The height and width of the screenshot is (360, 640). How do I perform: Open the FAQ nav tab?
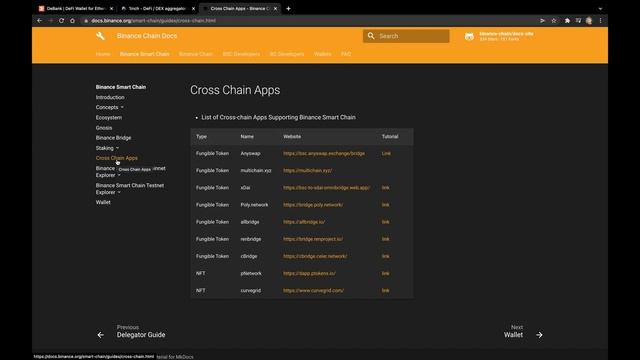point(346,54)
